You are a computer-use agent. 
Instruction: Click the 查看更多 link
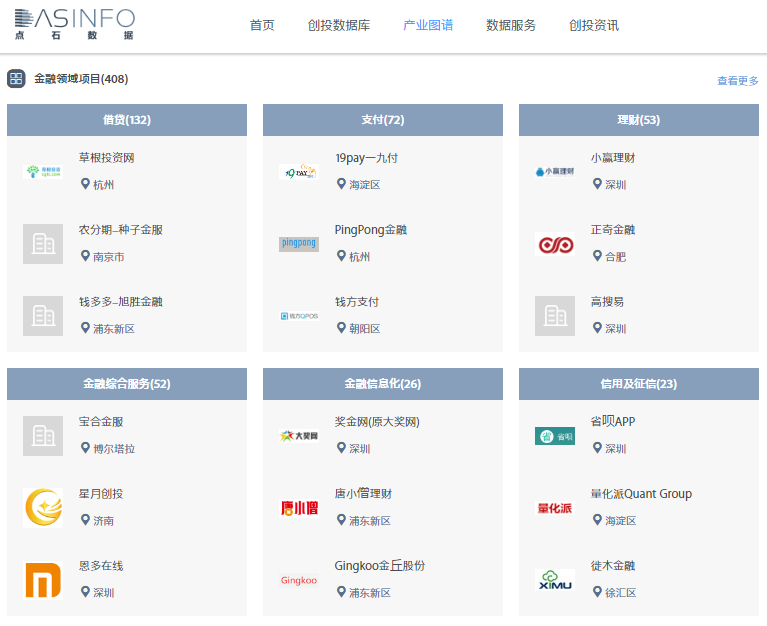(x=738, y=81)
